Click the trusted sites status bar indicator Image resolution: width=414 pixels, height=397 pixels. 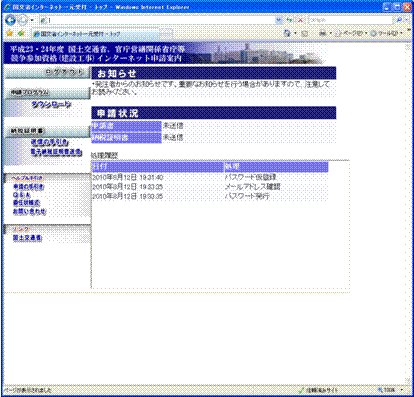point(319,390)
